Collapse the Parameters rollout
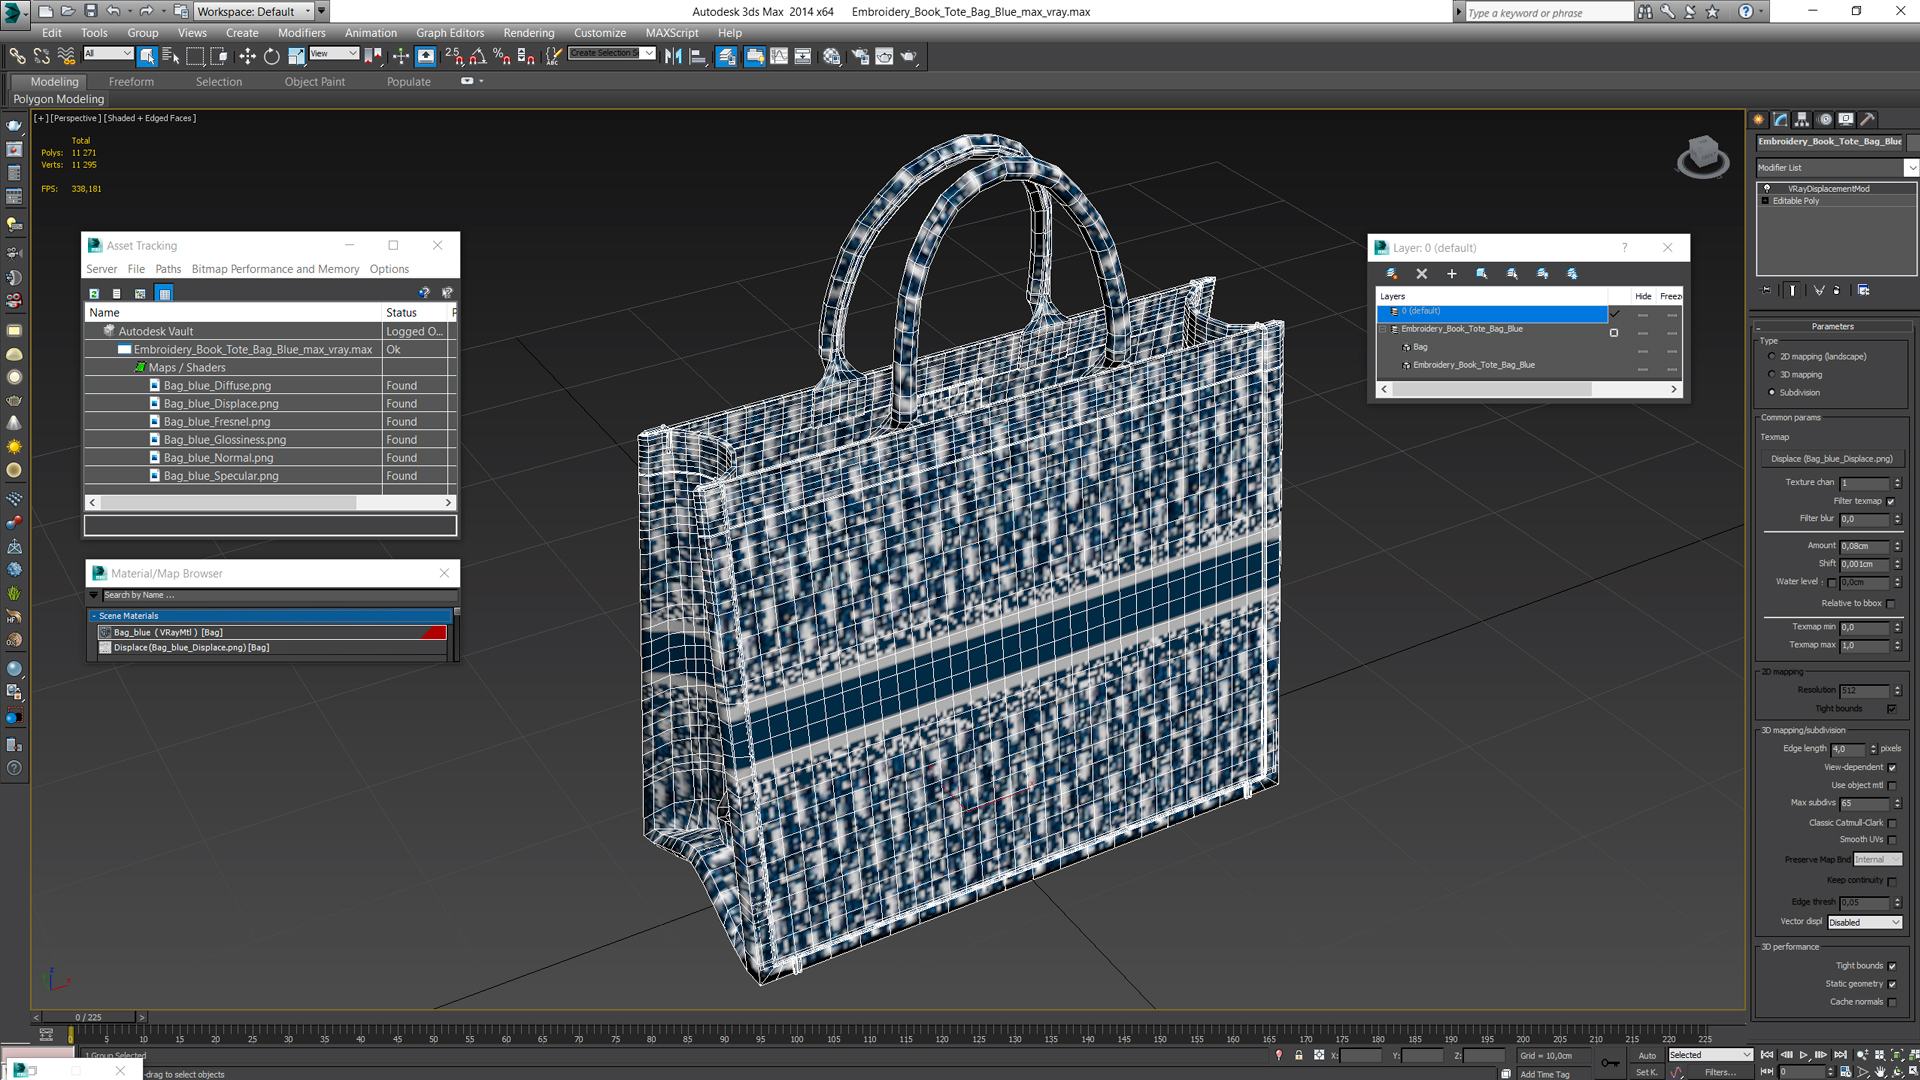Image resolution: width=1920 pixels, height=1080 pixels. (1832, 326)
